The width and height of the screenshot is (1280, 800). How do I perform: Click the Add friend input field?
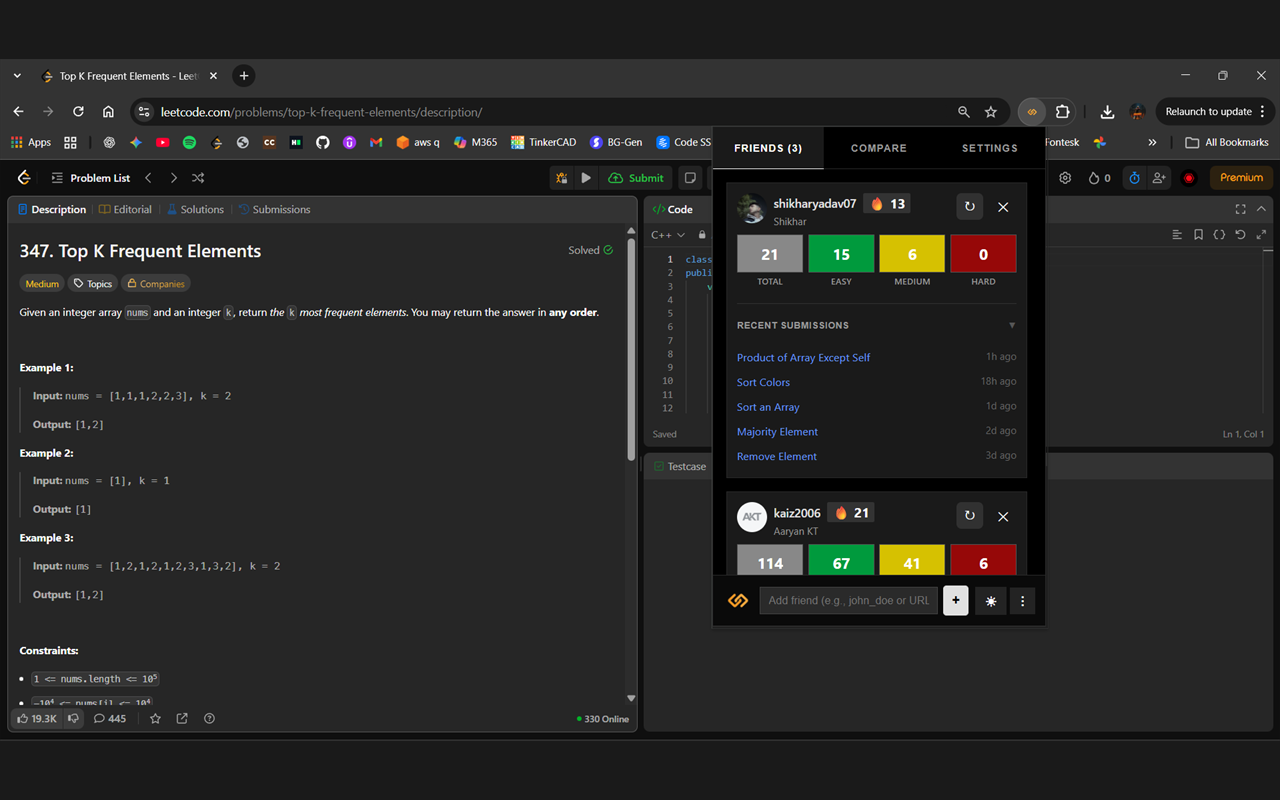point(848,600)
